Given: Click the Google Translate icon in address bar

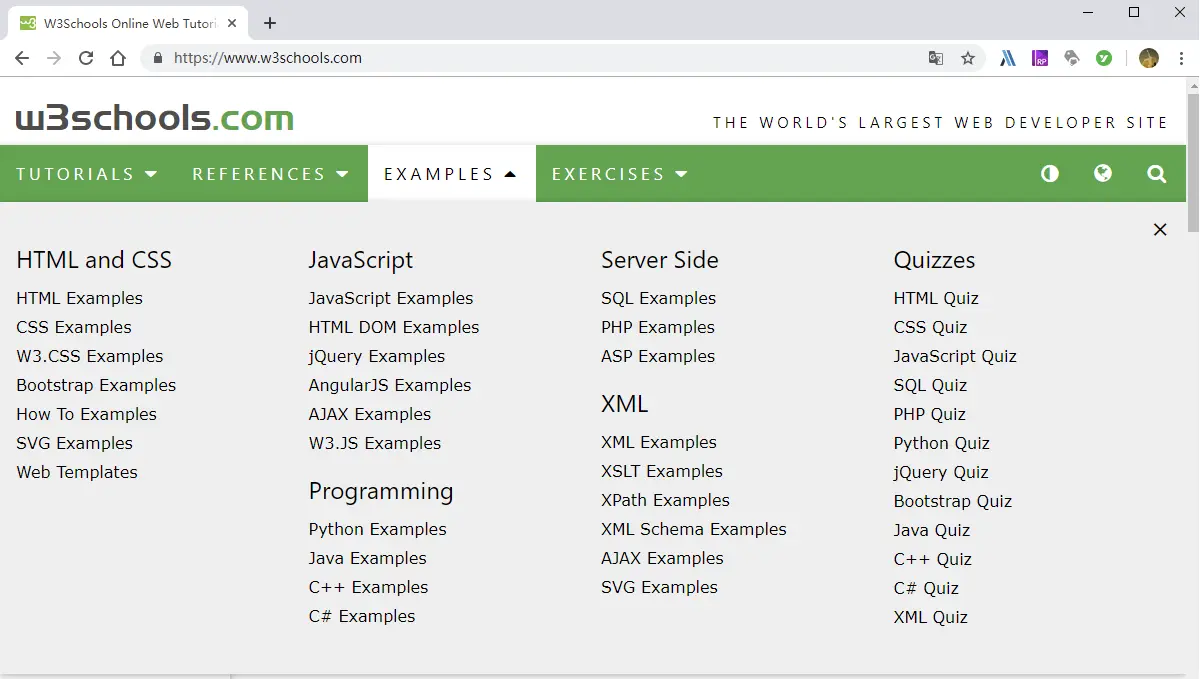Looking at the screenshot, I should click(936, 58).
